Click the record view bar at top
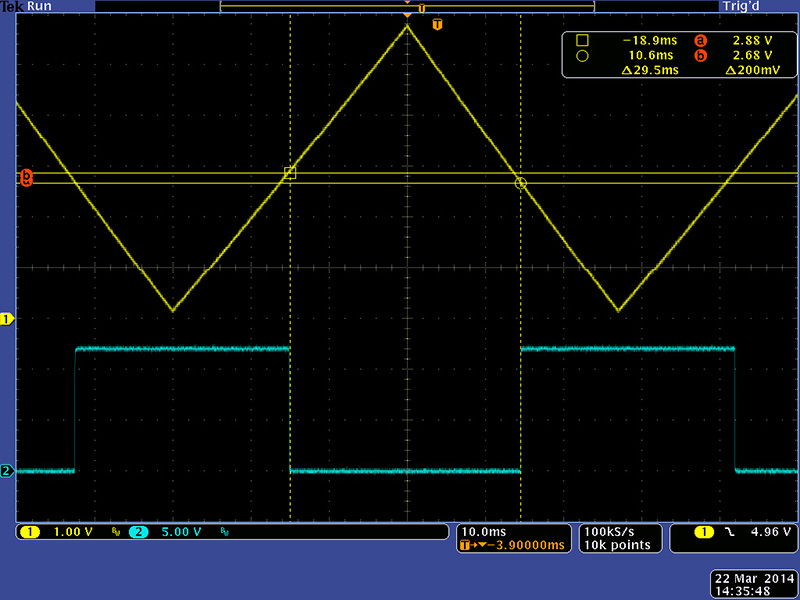Viewport: 800px width, 600px height. 407,6
